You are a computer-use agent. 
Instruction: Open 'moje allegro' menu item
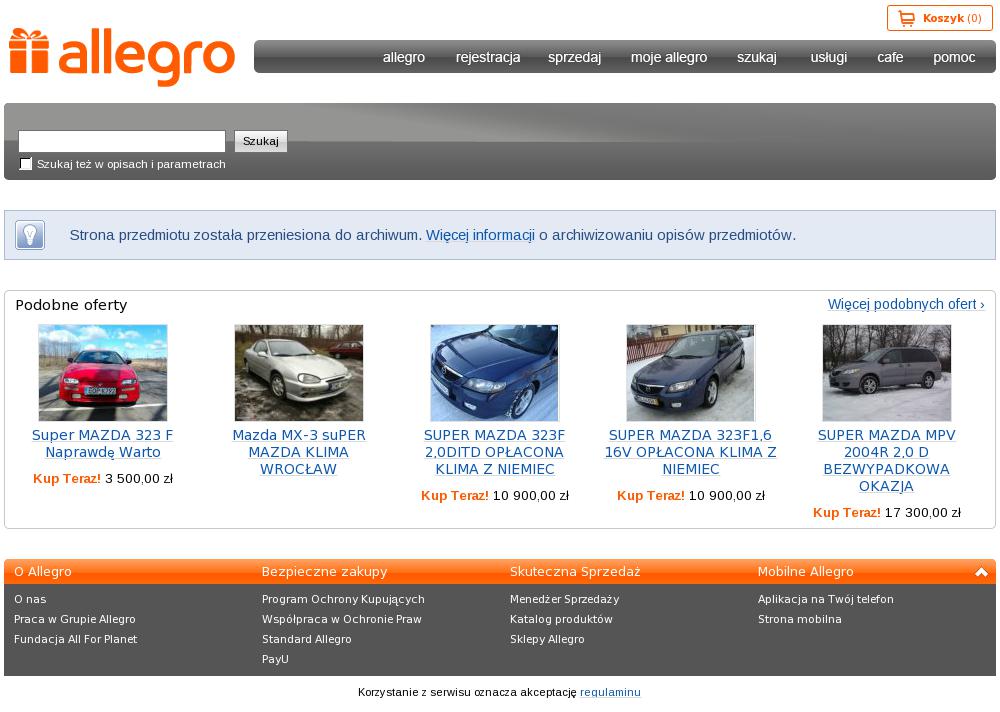[x=669, y=57]
